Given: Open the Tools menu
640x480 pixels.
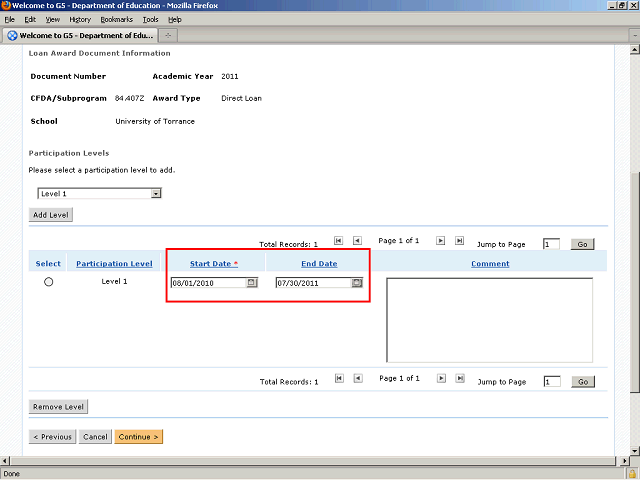Looking at the screenshot, I should click(x=151, y=20).
